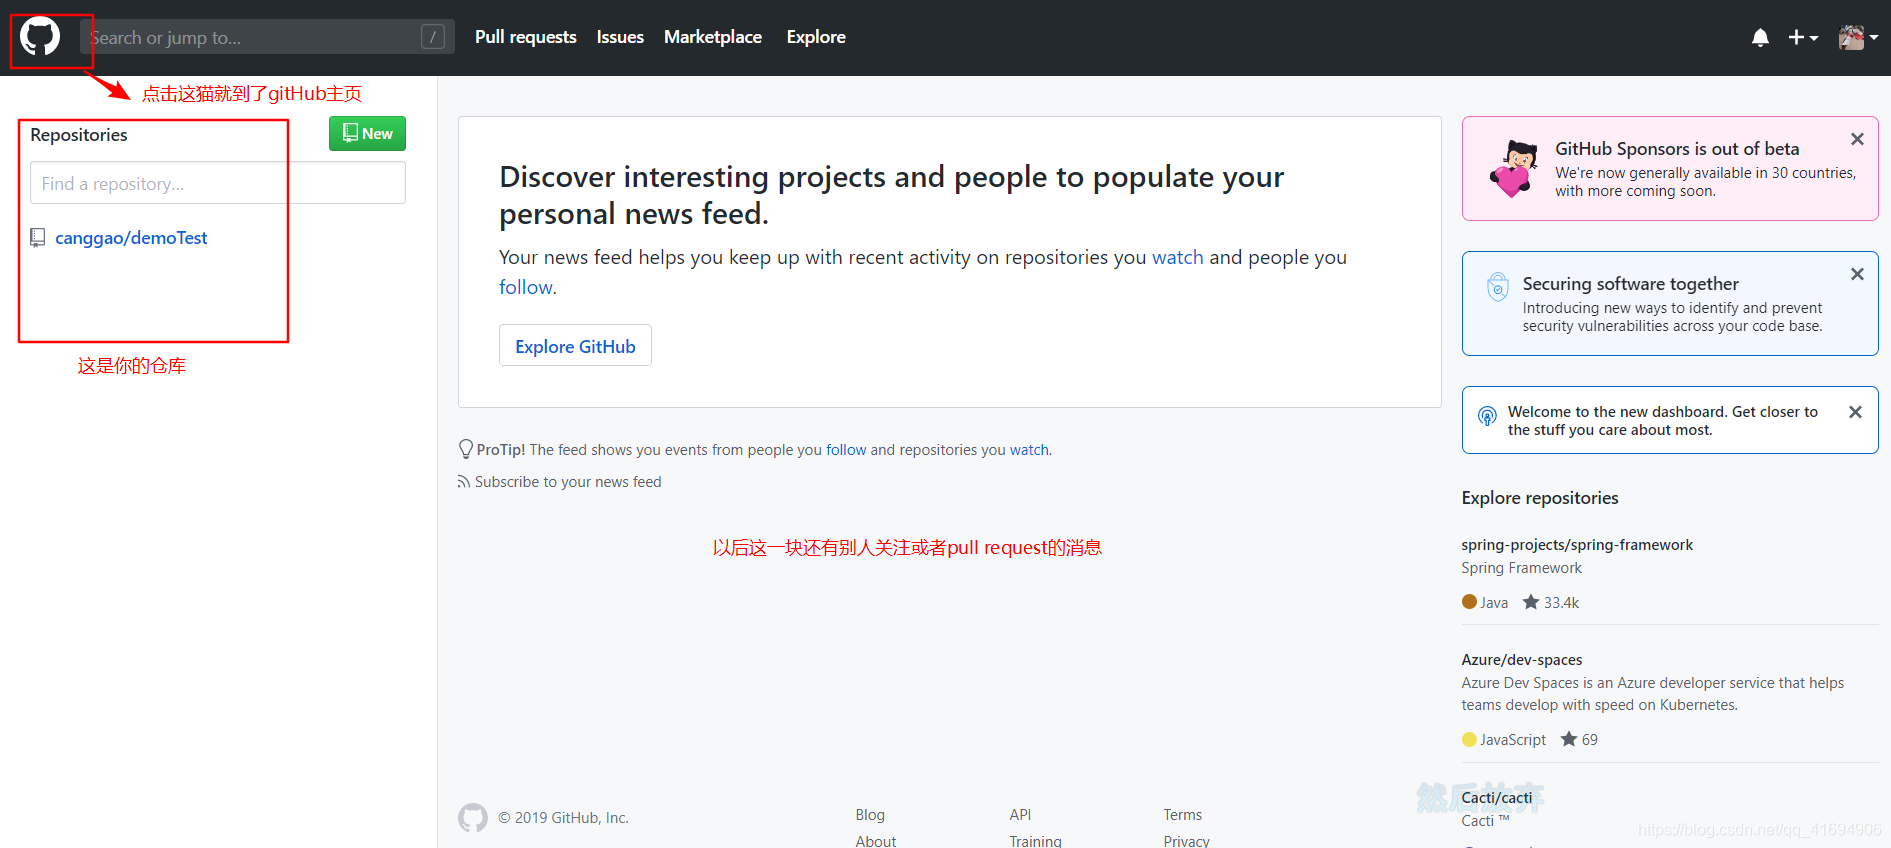Click the repository icon beside canggao/demoTest
This screenshot has height=848, width=1891.
[38, 238]
